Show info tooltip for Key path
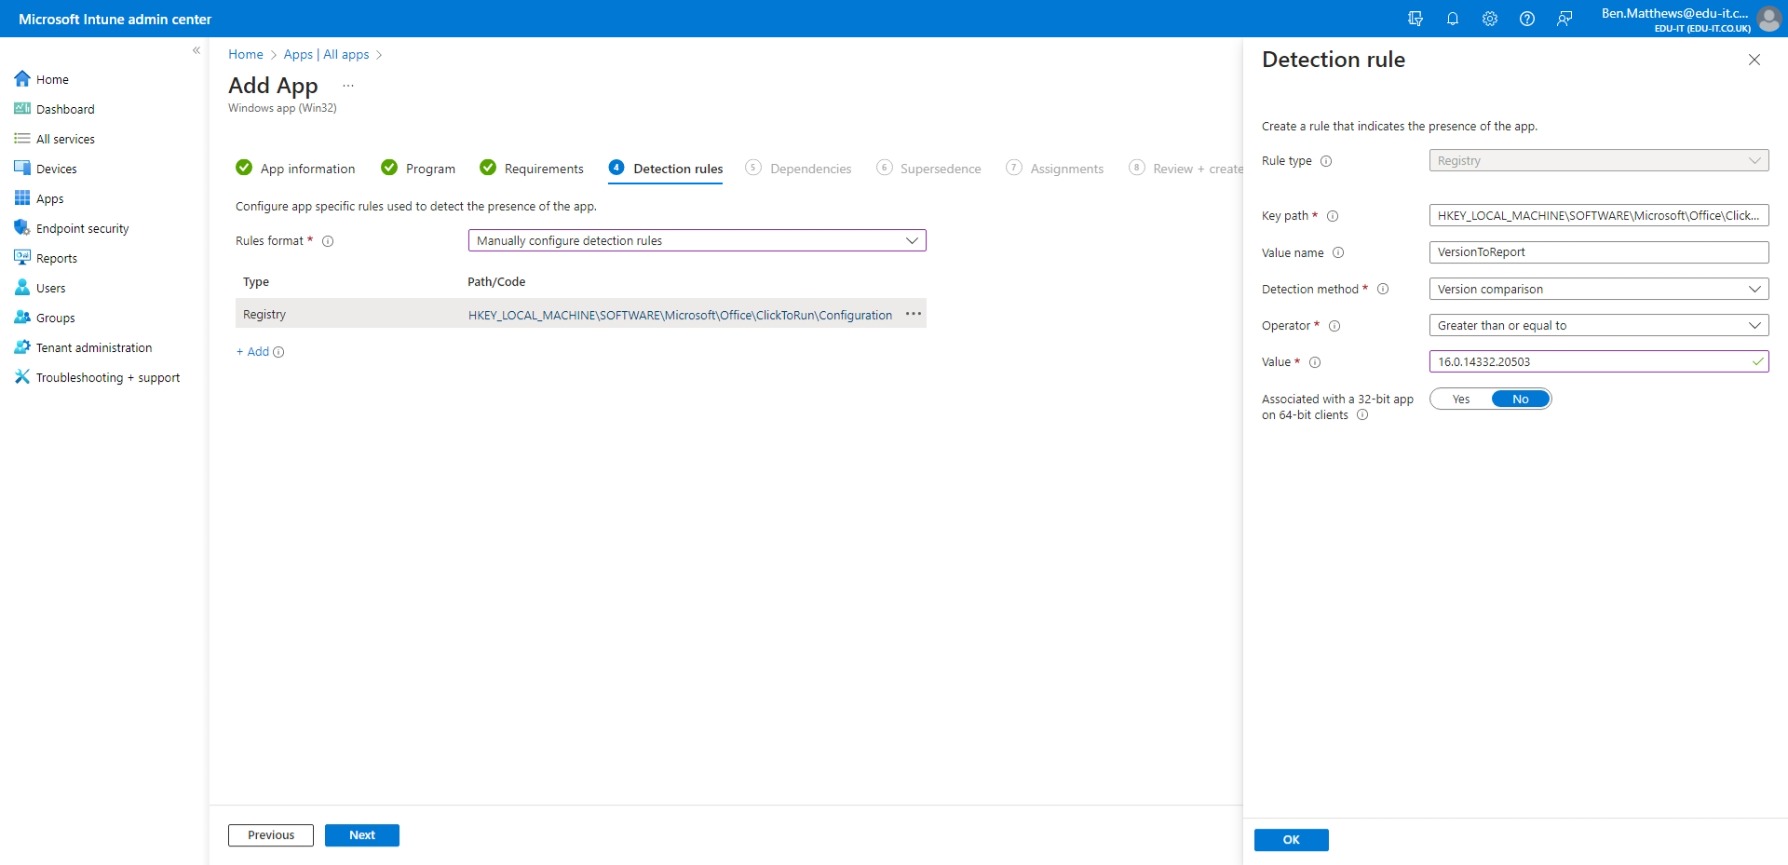This screenshot has width=1788, height=865. 1332,216
